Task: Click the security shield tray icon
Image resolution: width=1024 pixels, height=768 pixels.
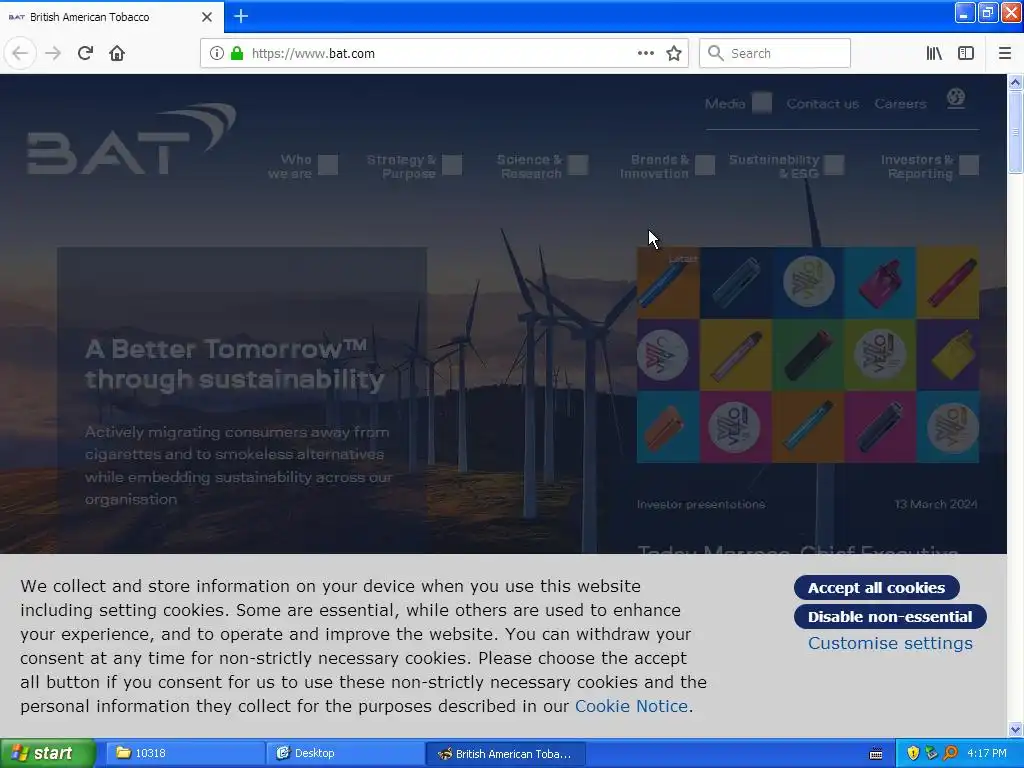Action: click(x=913, y=753)
